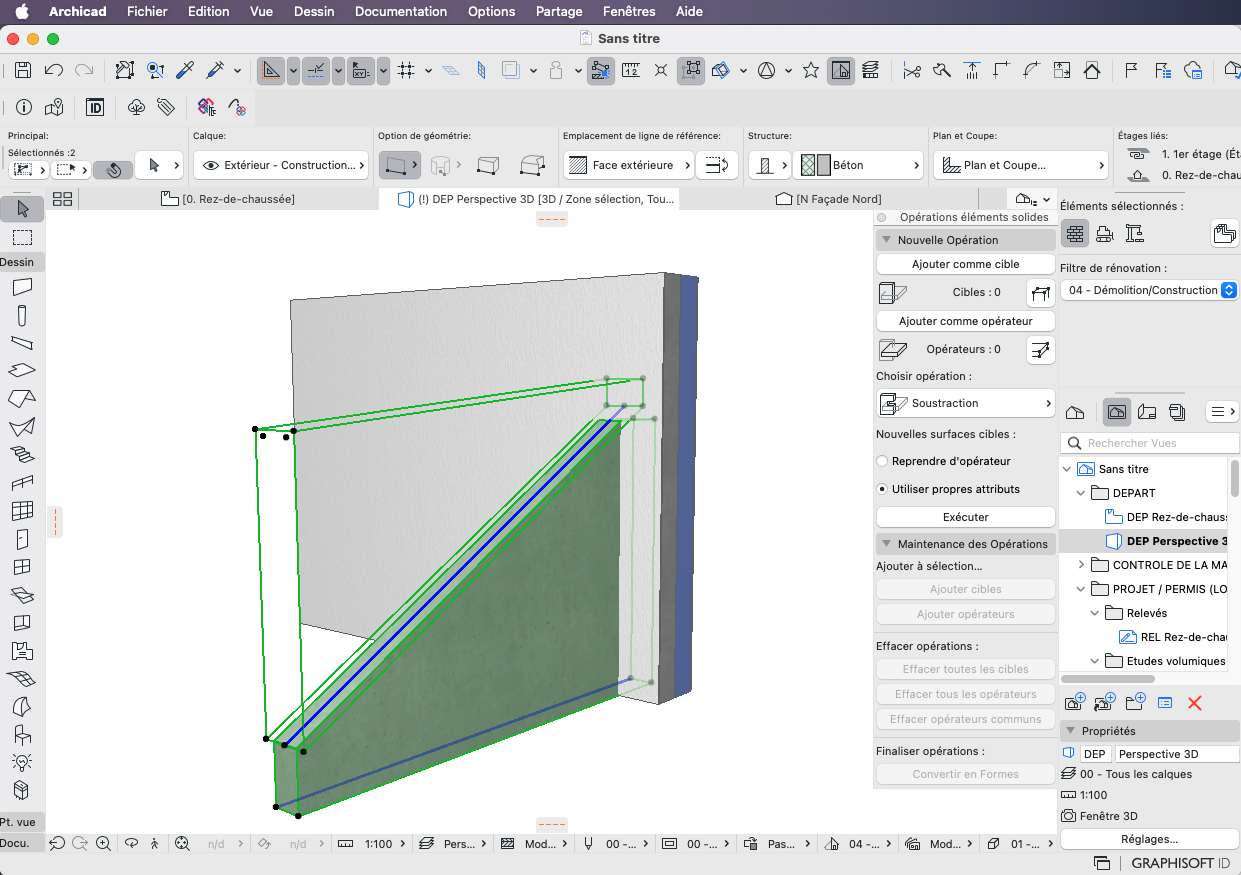Select the Stair tool in the toolbox
Viewport: 1241px width, 875px height.
[22, 455]
